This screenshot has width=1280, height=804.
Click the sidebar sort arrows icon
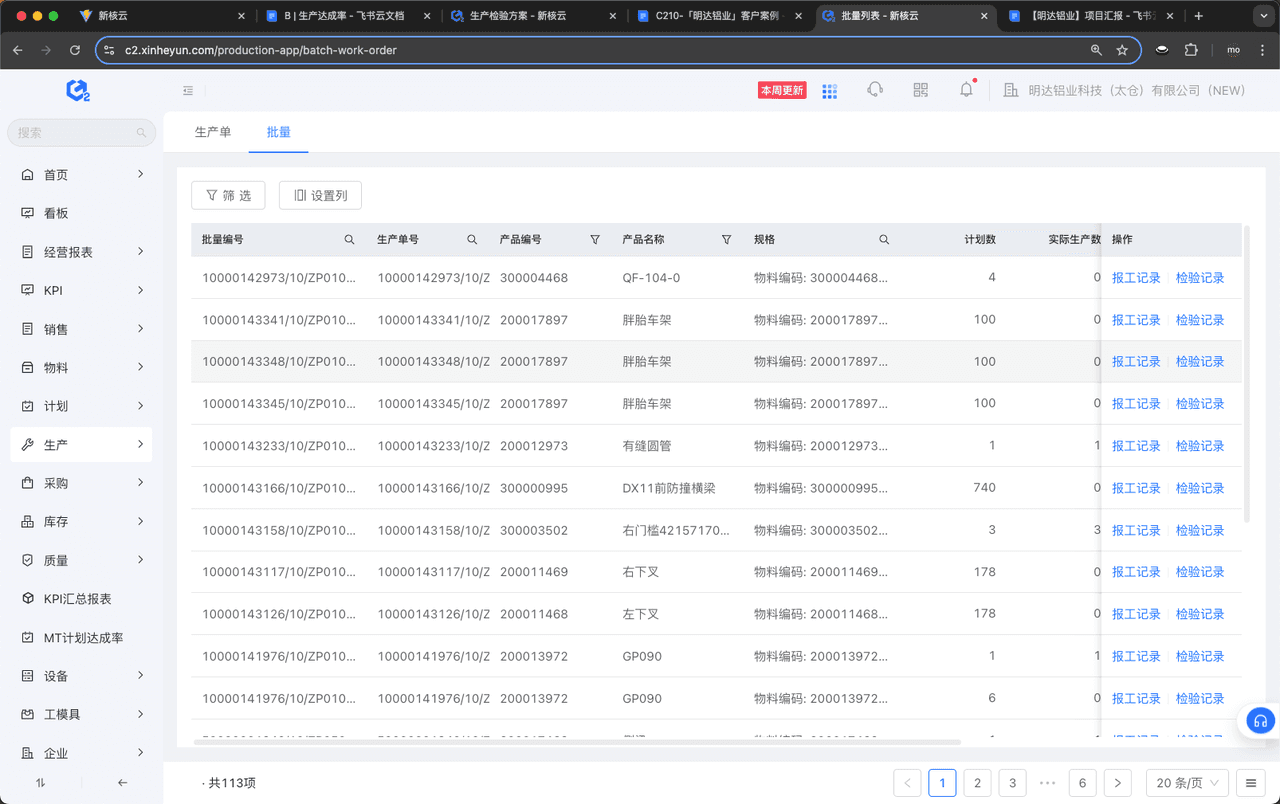point(41,783)
